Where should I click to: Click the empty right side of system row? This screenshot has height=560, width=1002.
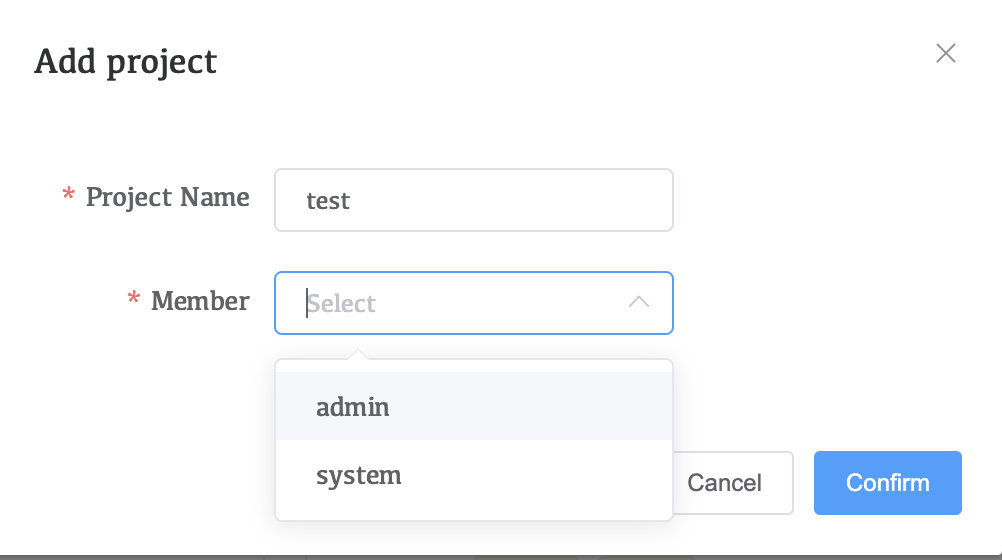coord(560,475)
